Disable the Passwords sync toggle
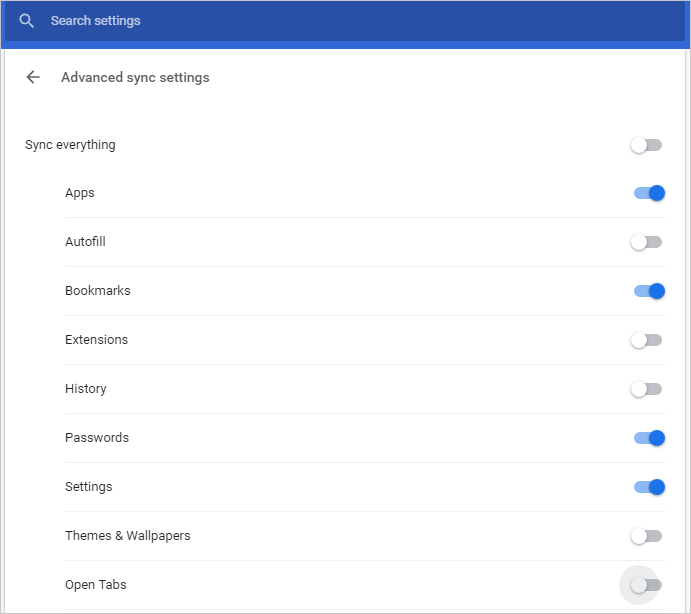This screenshot has width=691, height=614. click(x=649, y=438)
